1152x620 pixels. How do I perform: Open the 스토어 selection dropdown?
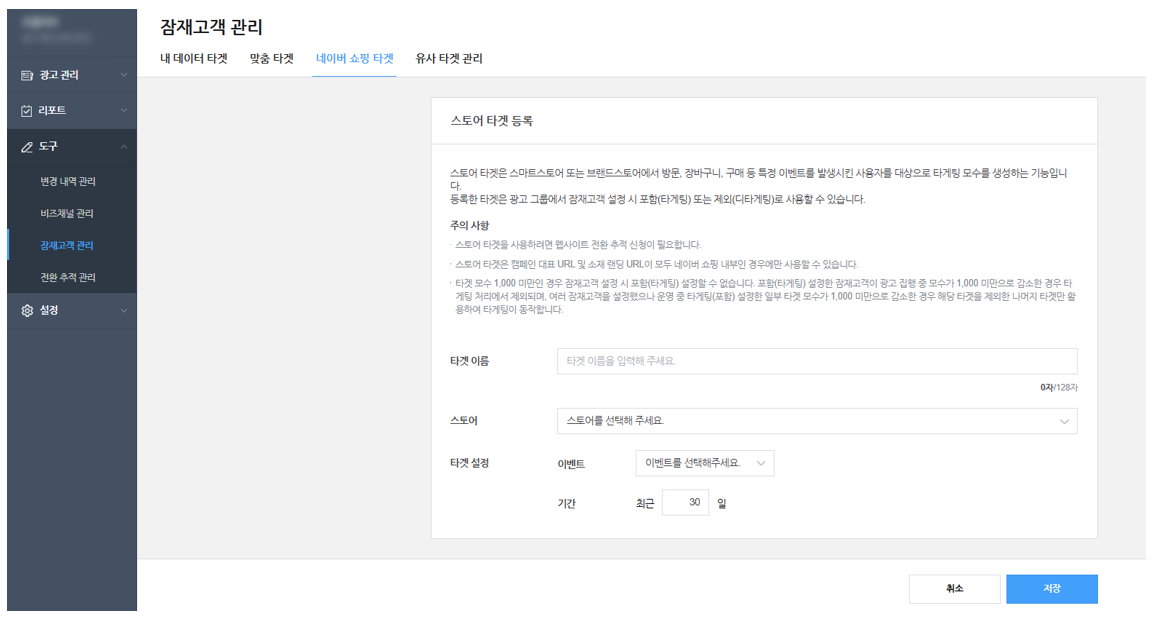coord(816,421)
